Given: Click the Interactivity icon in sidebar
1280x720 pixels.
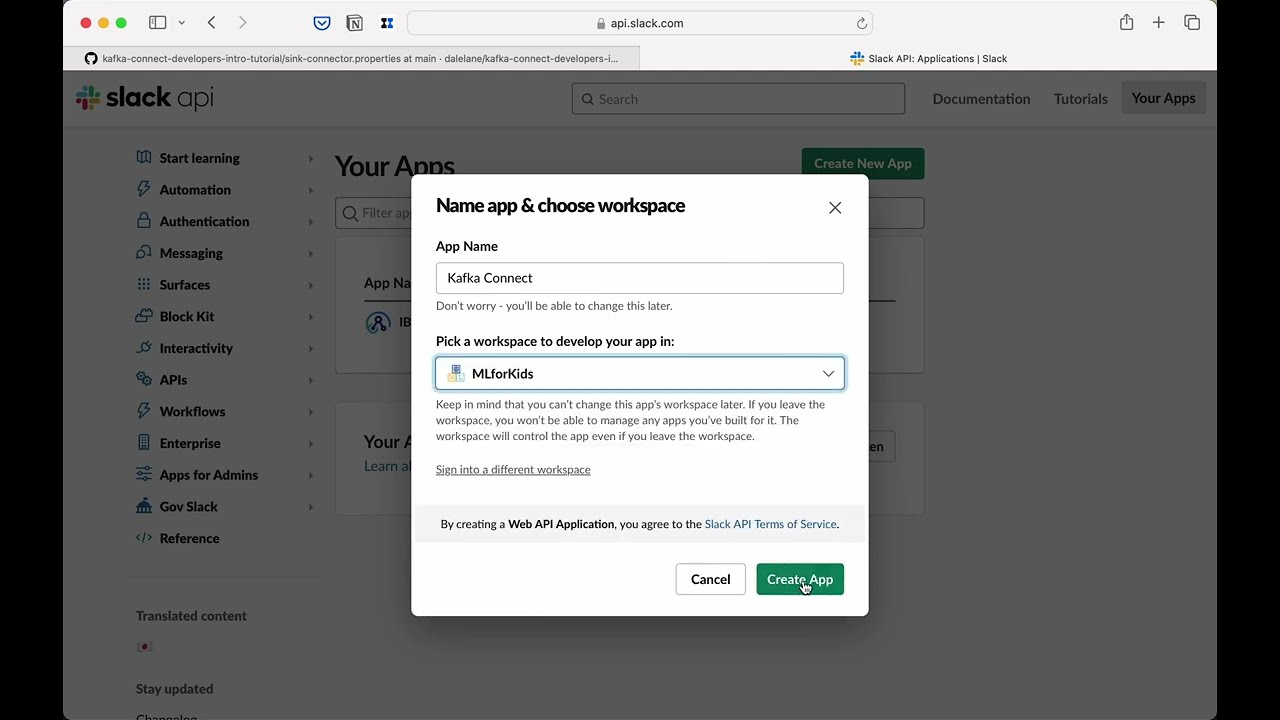Looking at the screenshot, I should tap(144, 348).
